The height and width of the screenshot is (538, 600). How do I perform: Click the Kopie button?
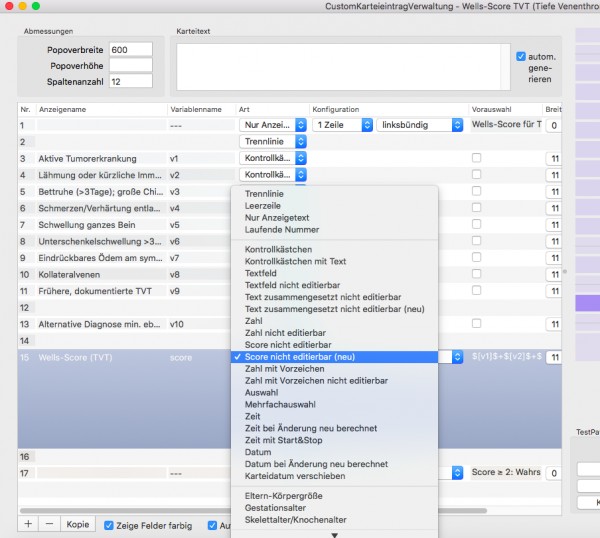pyautogui.click(x=78, y=524)
